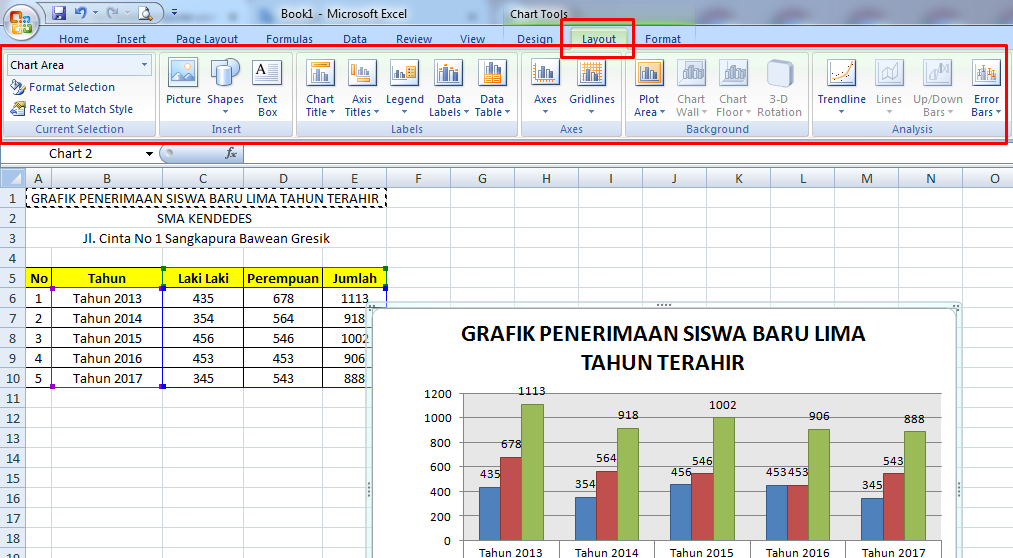Click data label 1002 in chart
This screenshot has width=1013, height=558.
722,405
